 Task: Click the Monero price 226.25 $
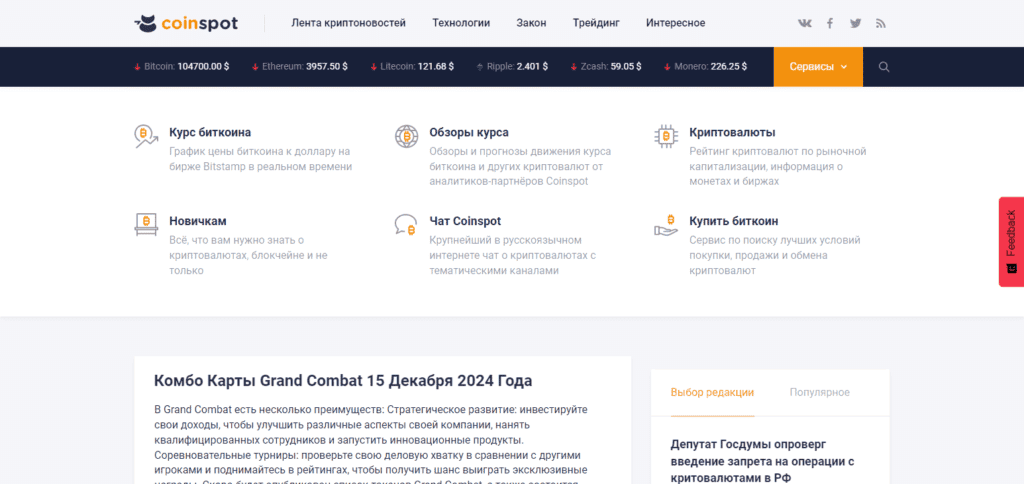[x=729, y=67]
